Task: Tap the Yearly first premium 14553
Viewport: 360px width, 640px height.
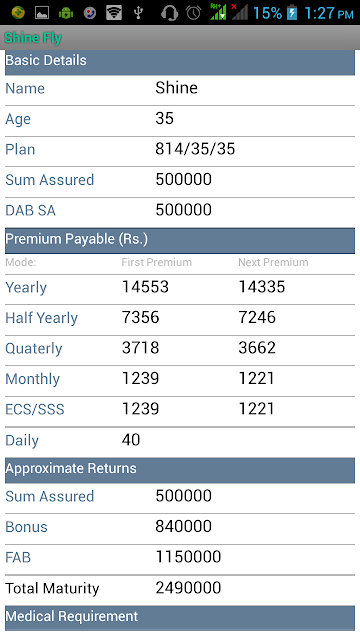Action: pyautogui.click(x=145, y=287)
